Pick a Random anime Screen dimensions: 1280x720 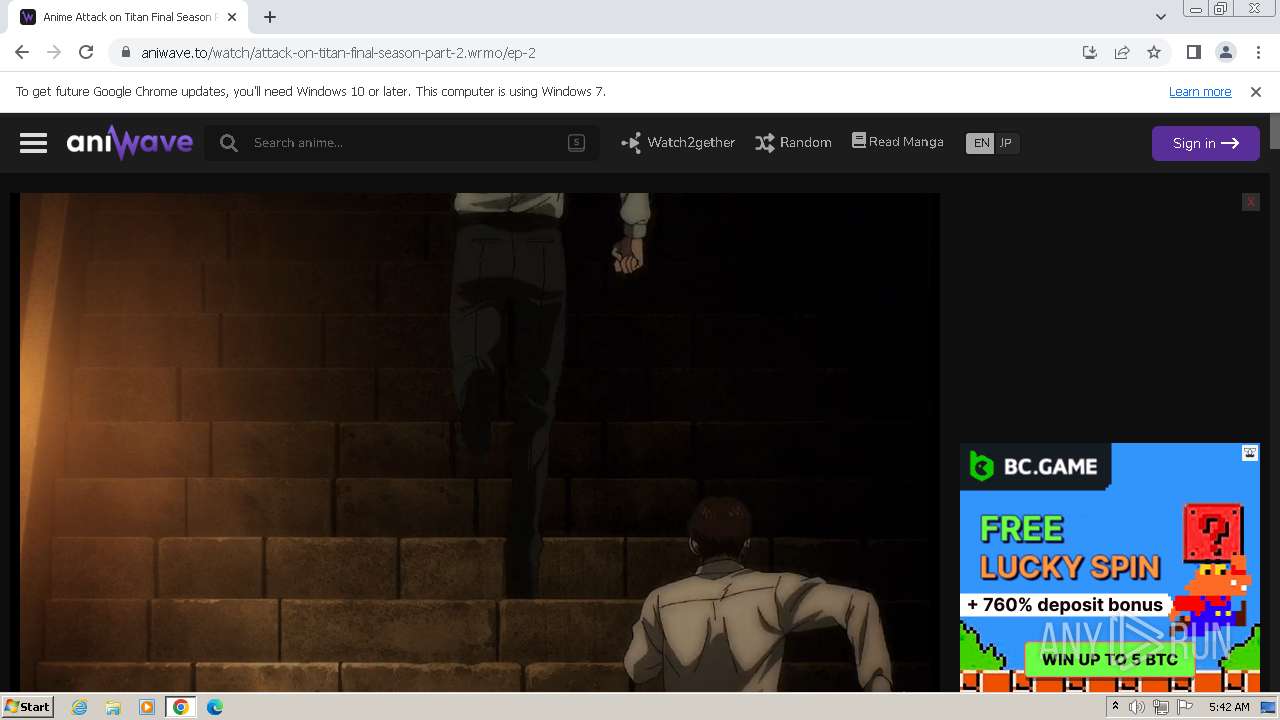[x=794, y=143]
